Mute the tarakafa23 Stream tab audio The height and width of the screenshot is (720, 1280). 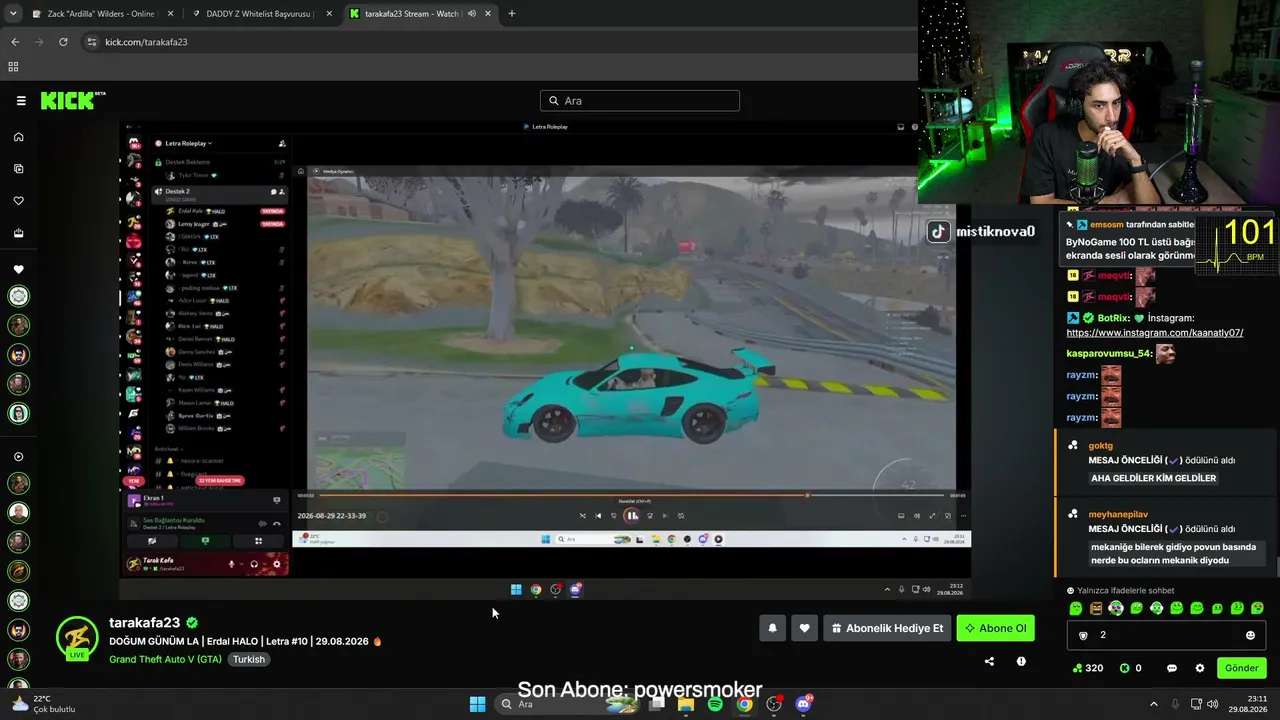[472, 14]
